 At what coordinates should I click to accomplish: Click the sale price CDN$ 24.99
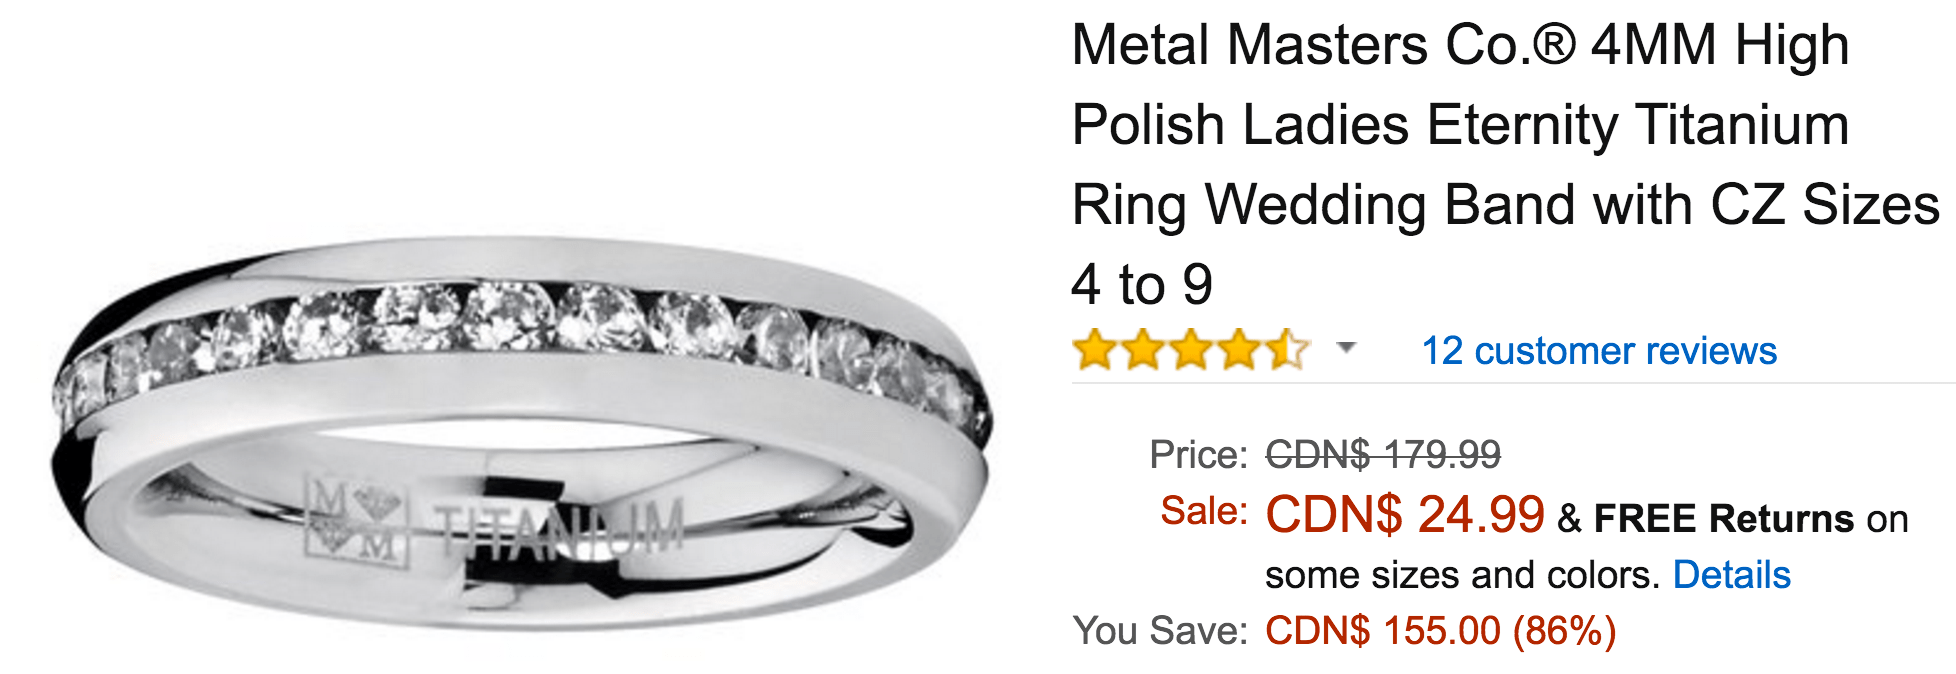[1405, 515]
